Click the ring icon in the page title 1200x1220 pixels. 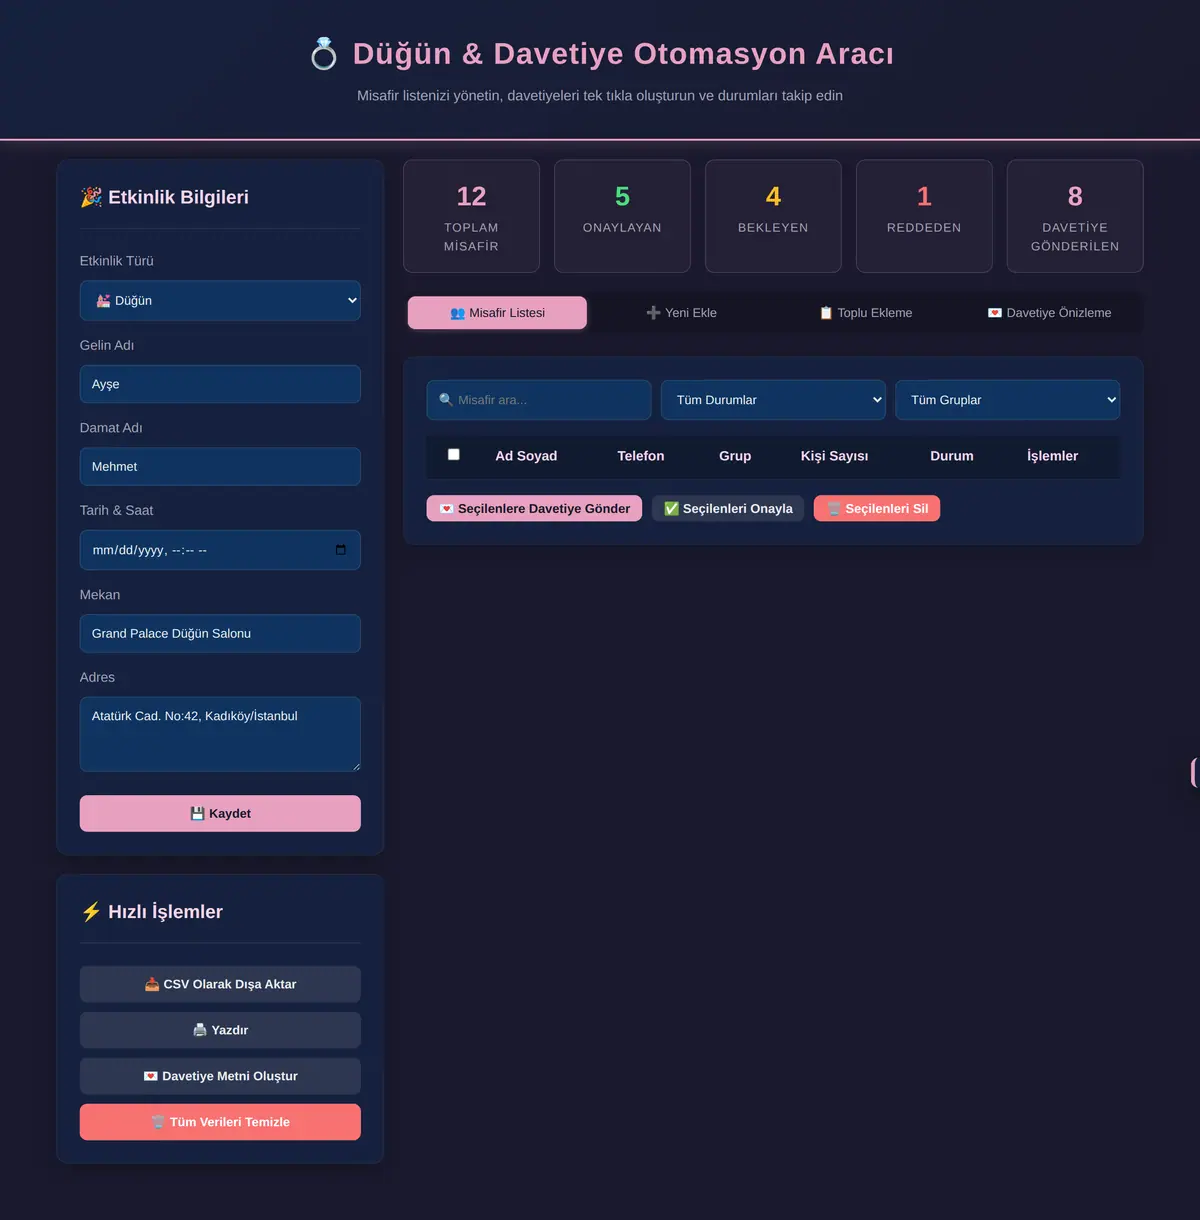tap(324, 54)
